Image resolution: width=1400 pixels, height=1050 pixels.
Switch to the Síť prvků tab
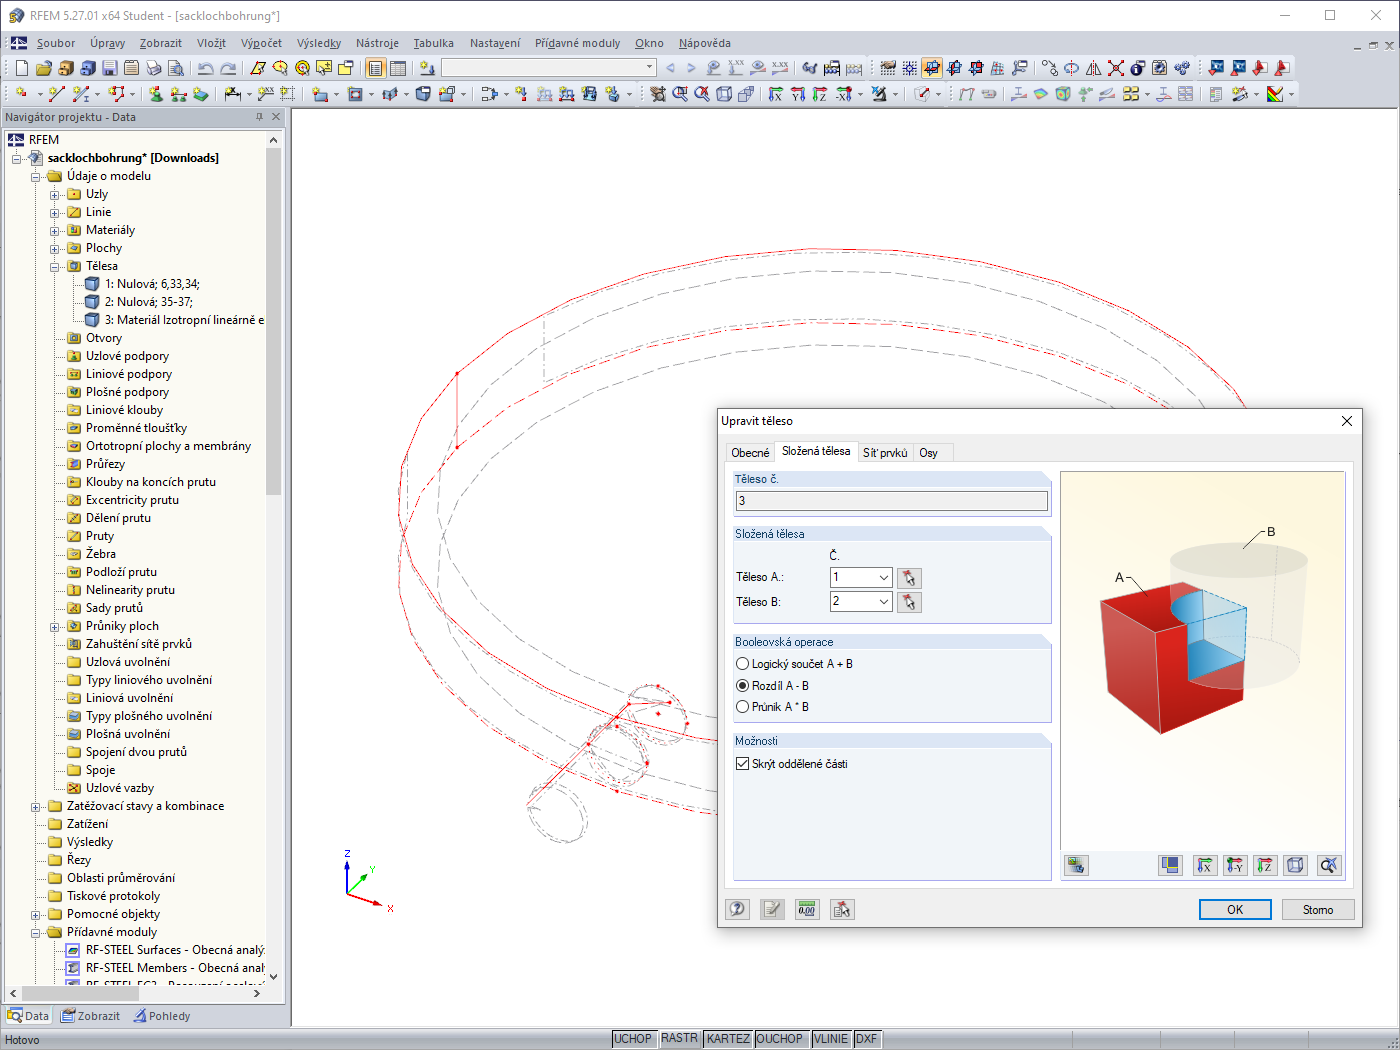click(x=885, y=453)
